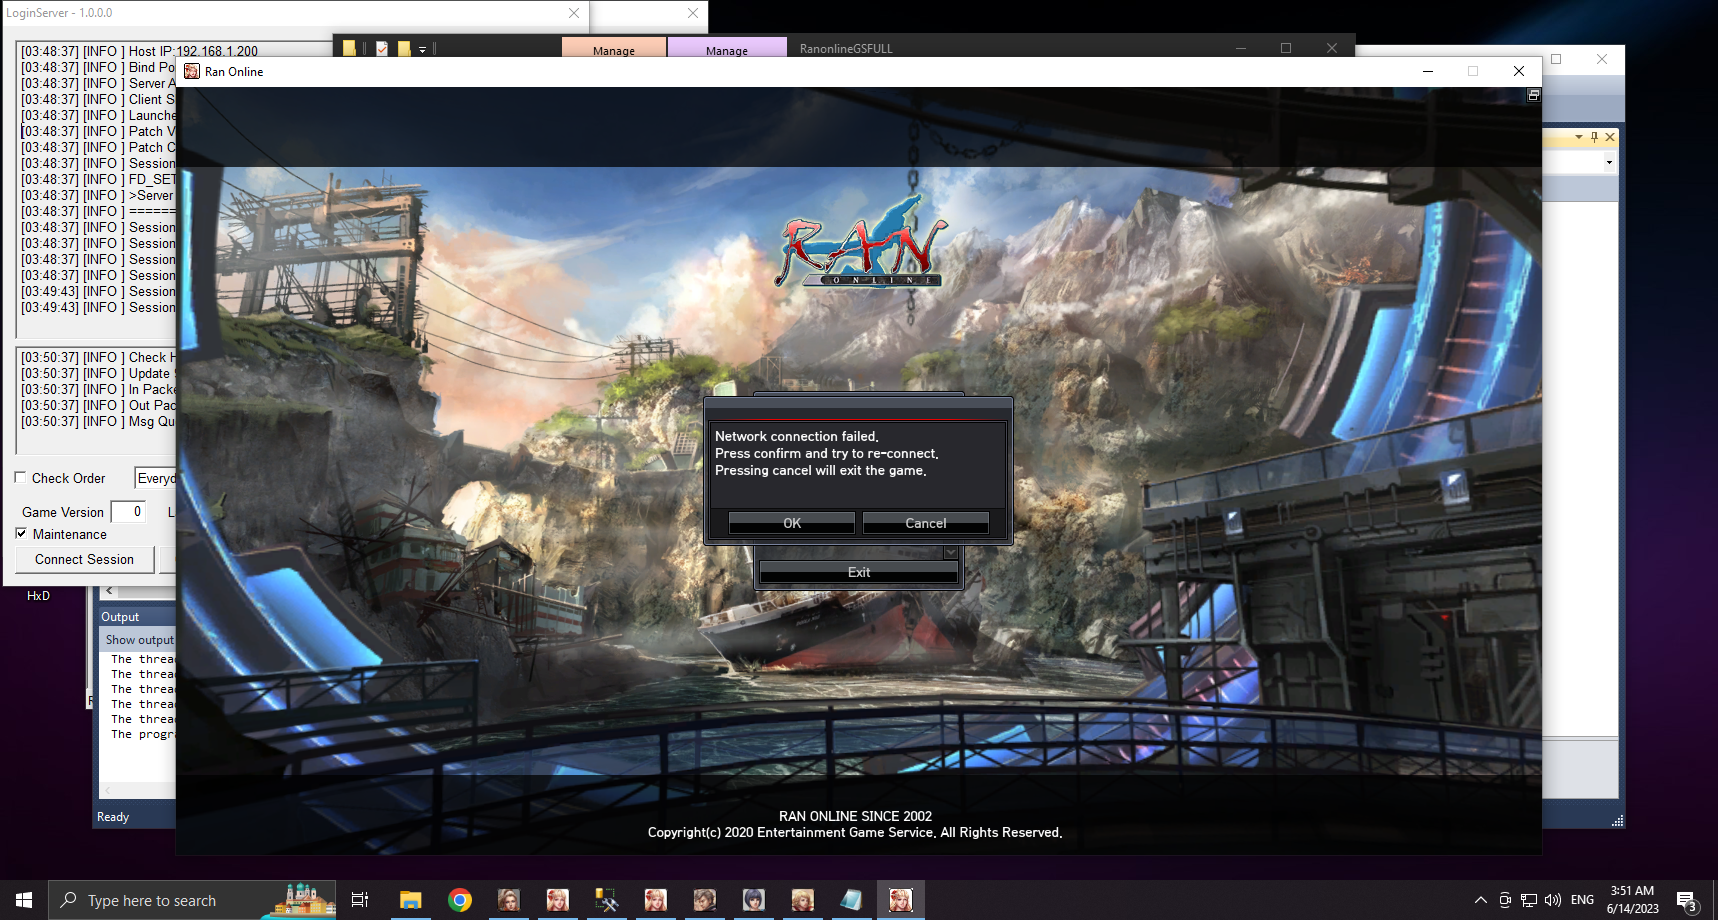Open the volume tray icon
The height and width of the screenshot is (920, 1718).
click(1553, 900)
